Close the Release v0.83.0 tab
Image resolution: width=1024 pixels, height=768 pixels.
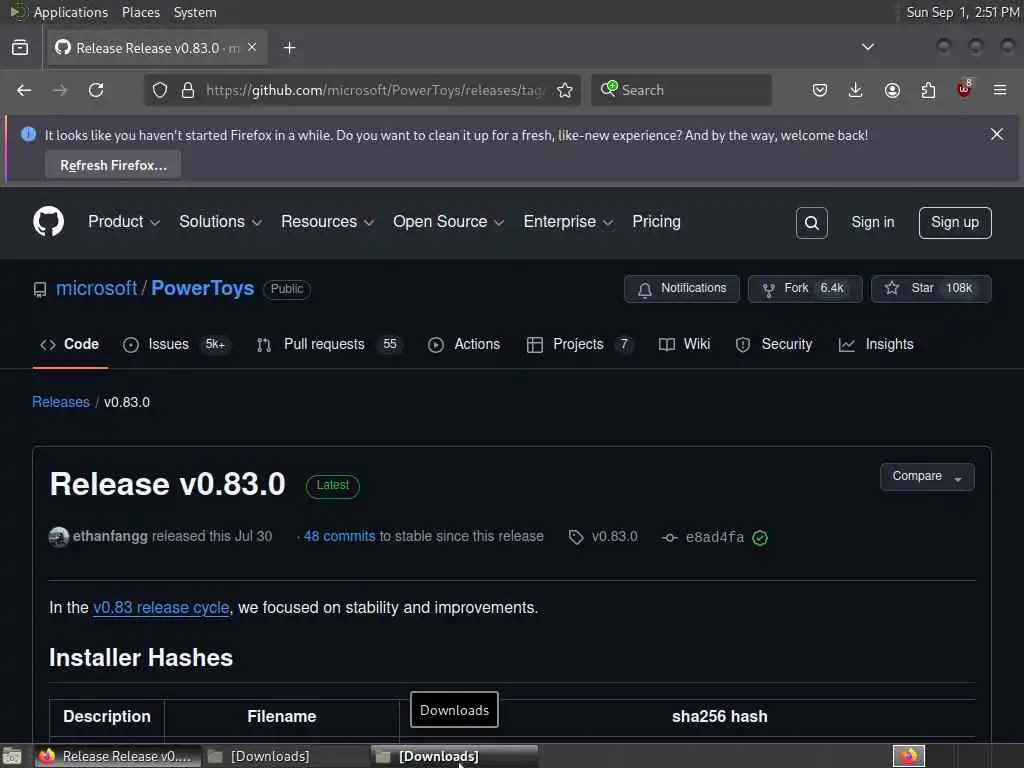(x=252, y=48)
